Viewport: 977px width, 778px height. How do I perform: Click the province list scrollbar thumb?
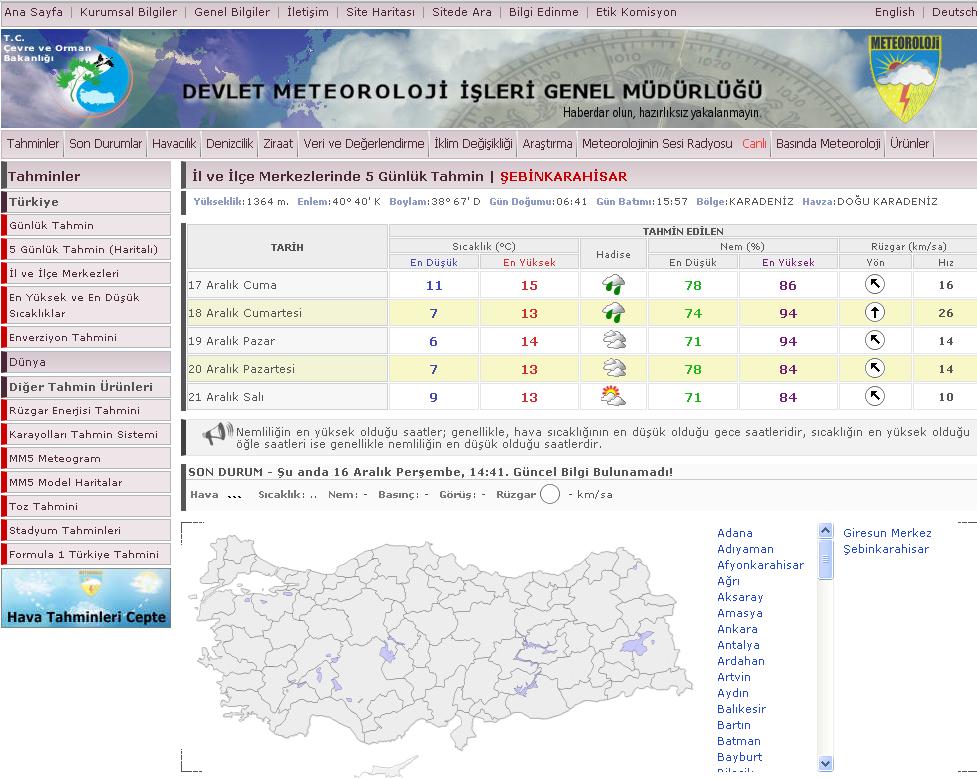point(826,559)
